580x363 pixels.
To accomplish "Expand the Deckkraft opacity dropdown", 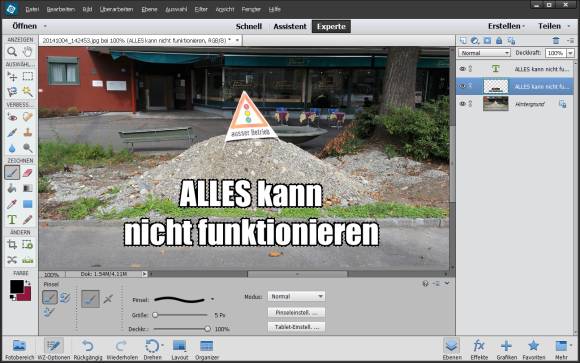I will click(x=570, y=53).
